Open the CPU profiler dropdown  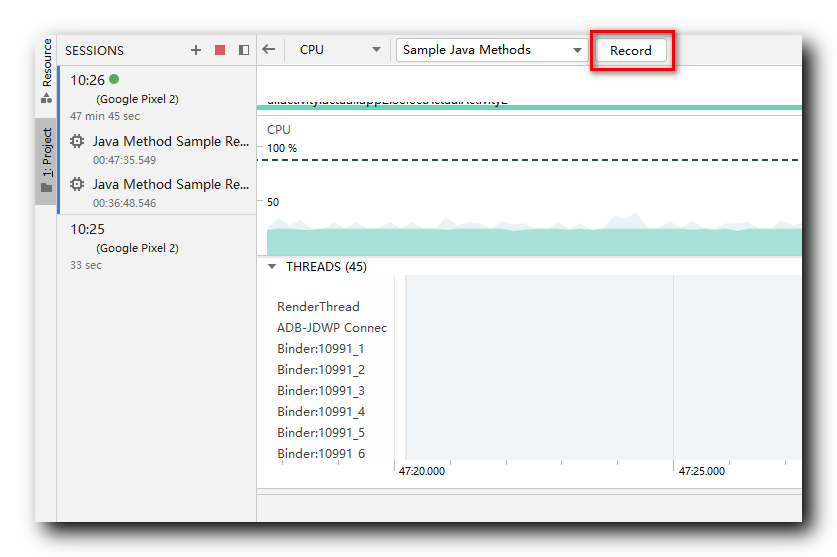point(339,50)
